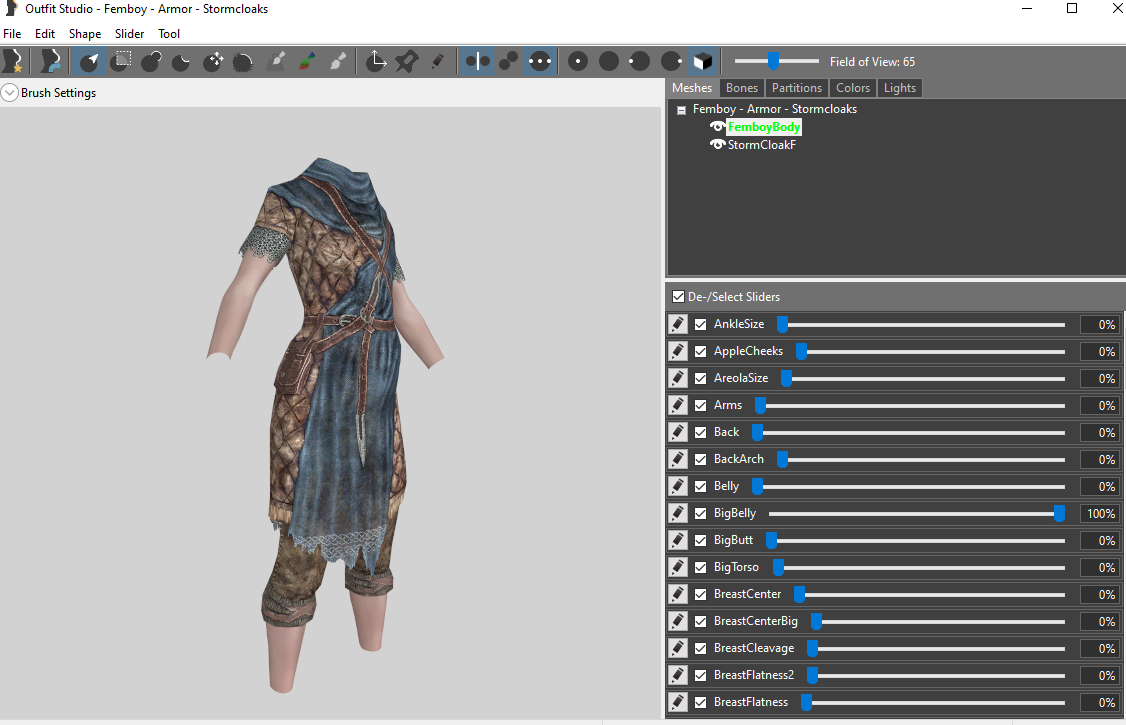Click the AnkleSize slider handle
Viewport: 1126px width, 725px height.
point(783,324)
